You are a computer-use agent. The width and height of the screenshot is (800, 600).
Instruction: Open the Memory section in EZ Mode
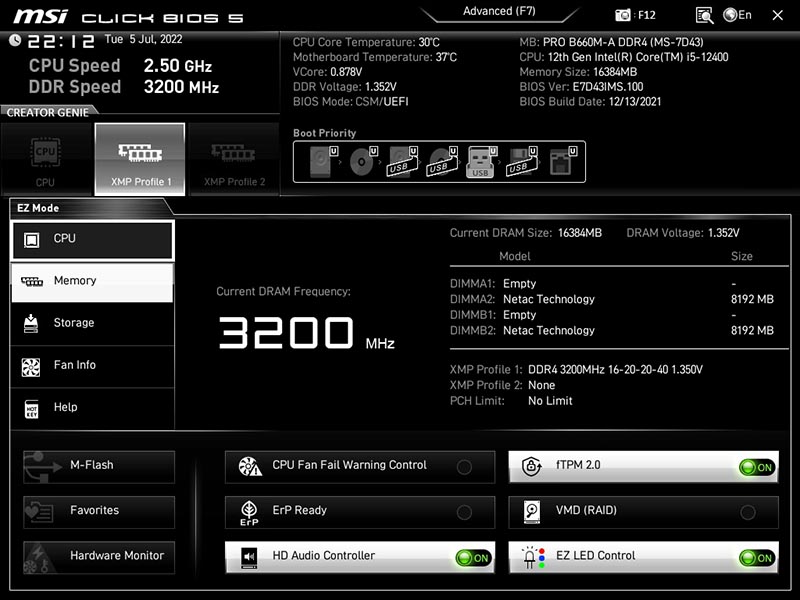click(x=92, y=282)
